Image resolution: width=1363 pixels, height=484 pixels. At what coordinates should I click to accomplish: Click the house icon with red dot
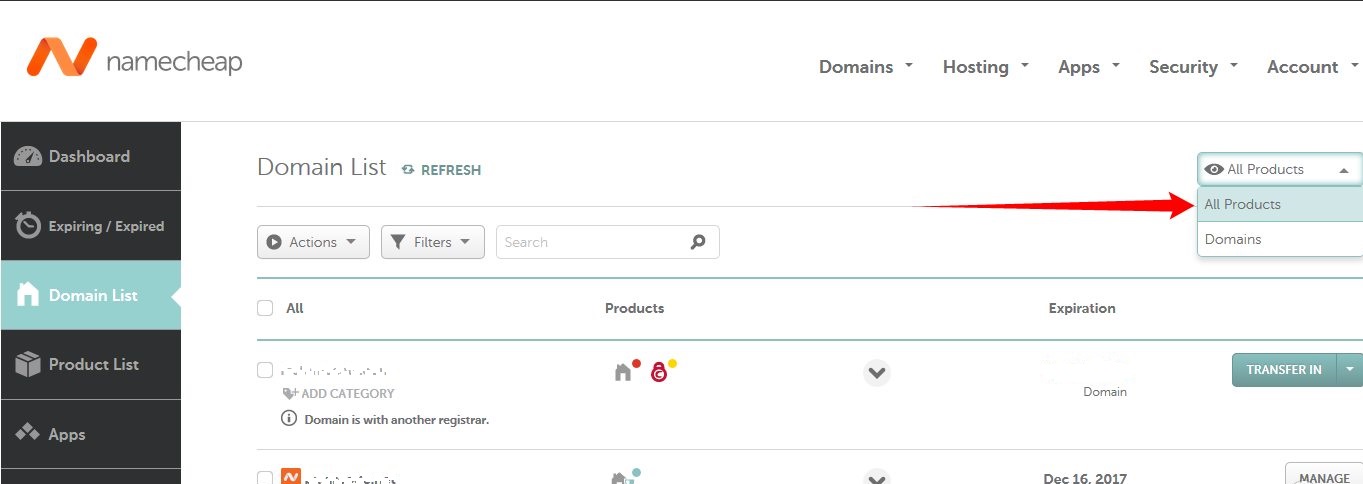coord(623,372)
